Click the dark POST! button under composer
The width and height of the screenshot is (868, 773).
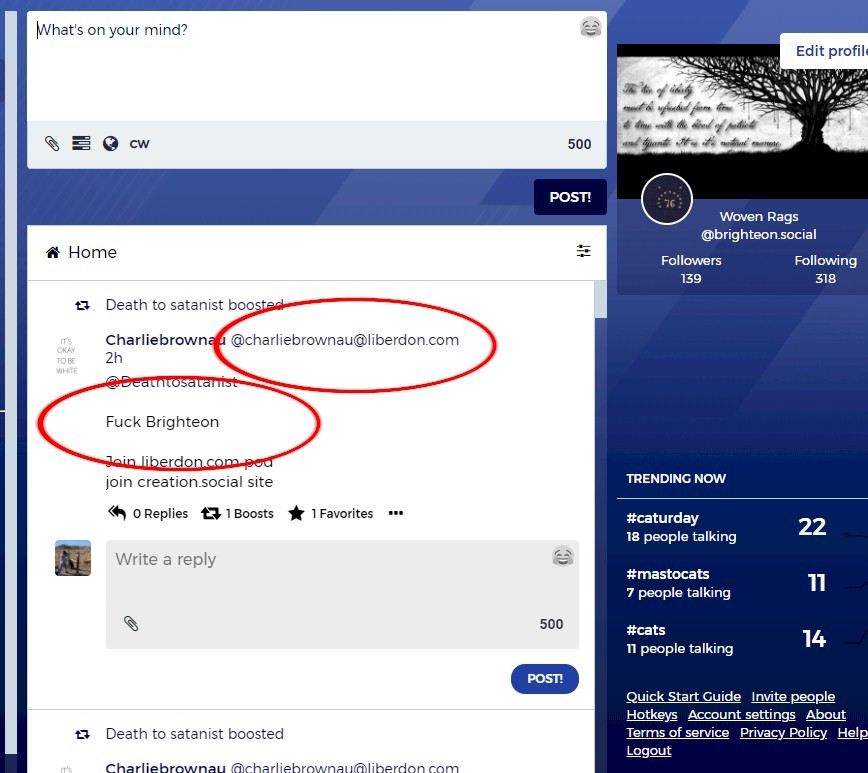pos(570,197)
